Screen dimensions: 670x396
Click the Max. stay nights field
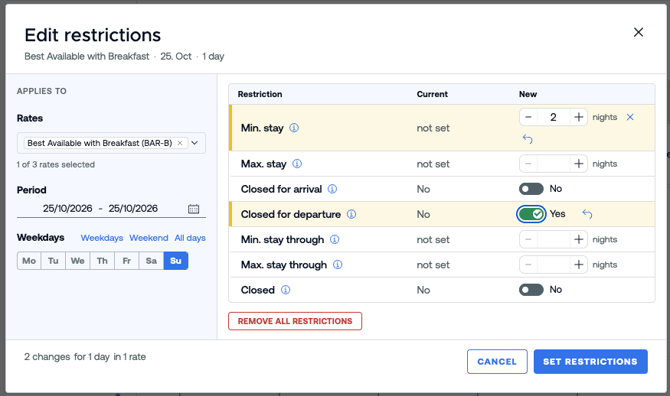tap(553, 164)
